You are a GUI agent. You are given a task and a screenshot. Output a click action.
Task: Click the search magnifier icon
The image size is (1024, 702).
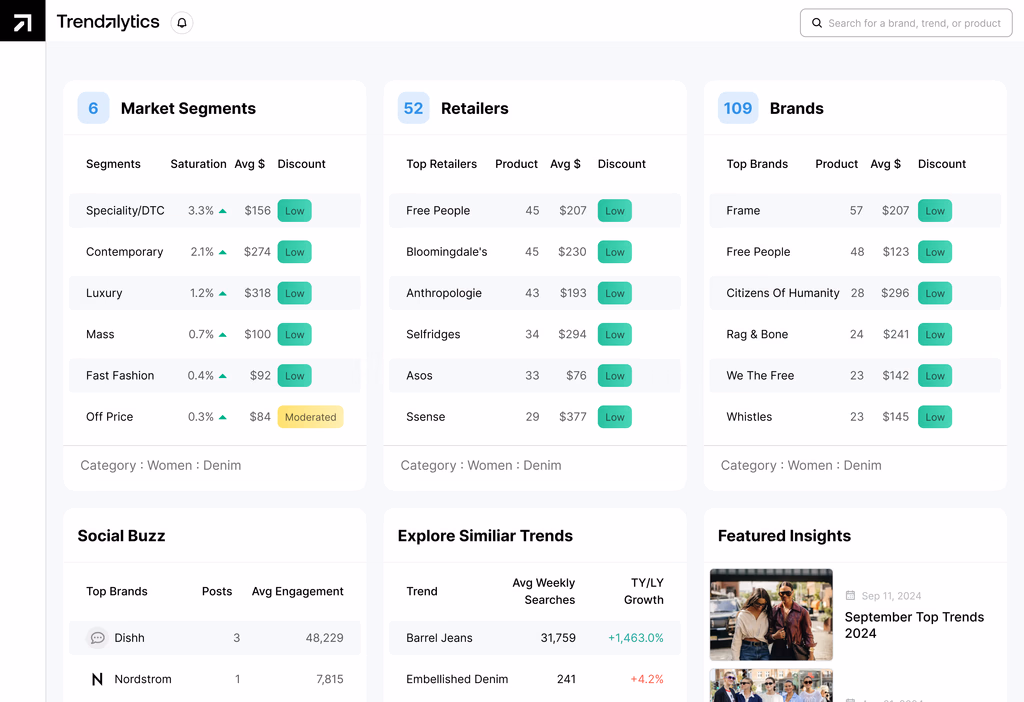[816, 23]
